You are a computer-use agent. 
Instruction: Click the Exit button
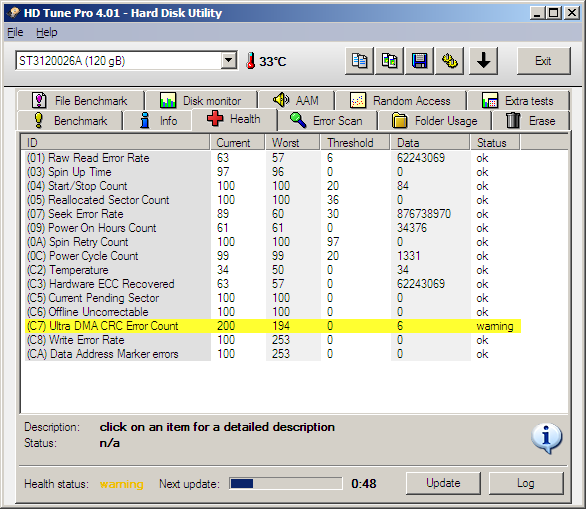pyautogui.click(x=543, y=61)
